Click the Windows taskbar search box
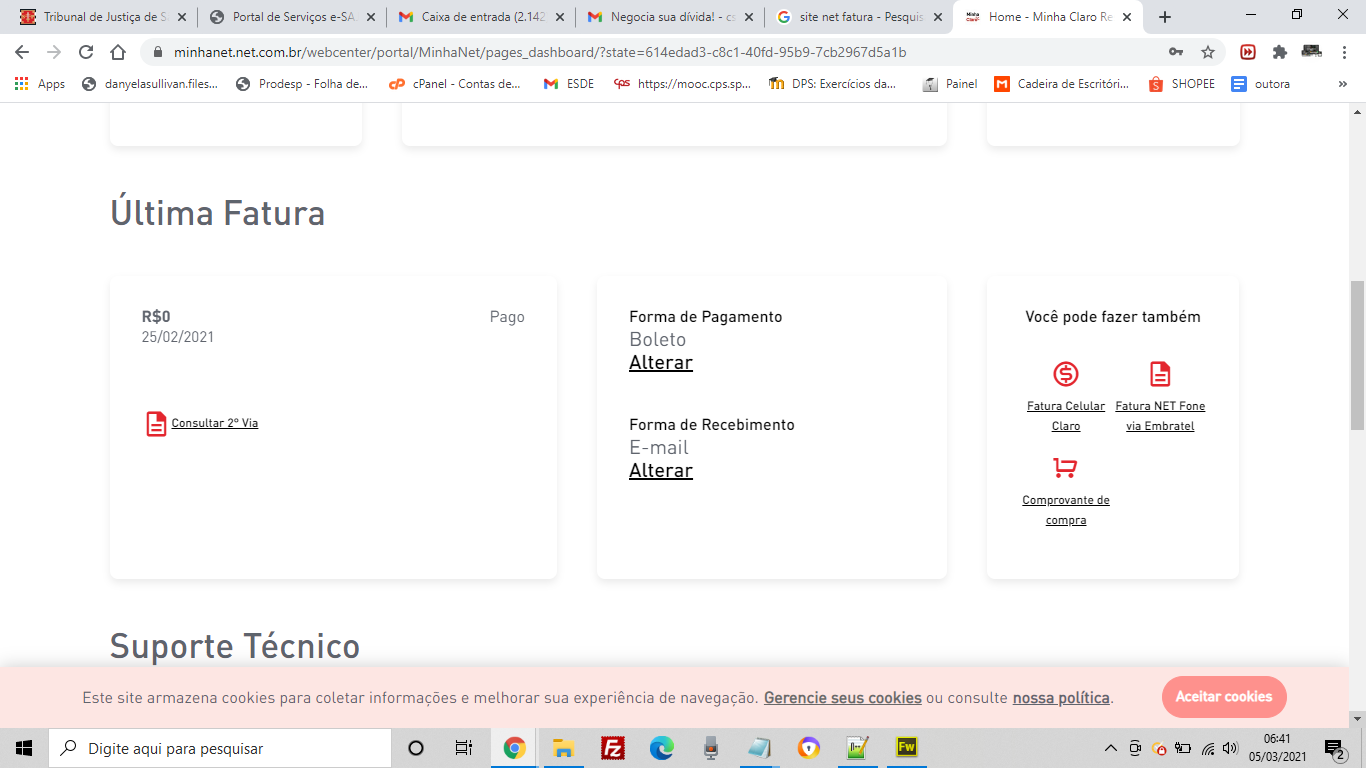The image size is (1366, 768). click(220, 748)
